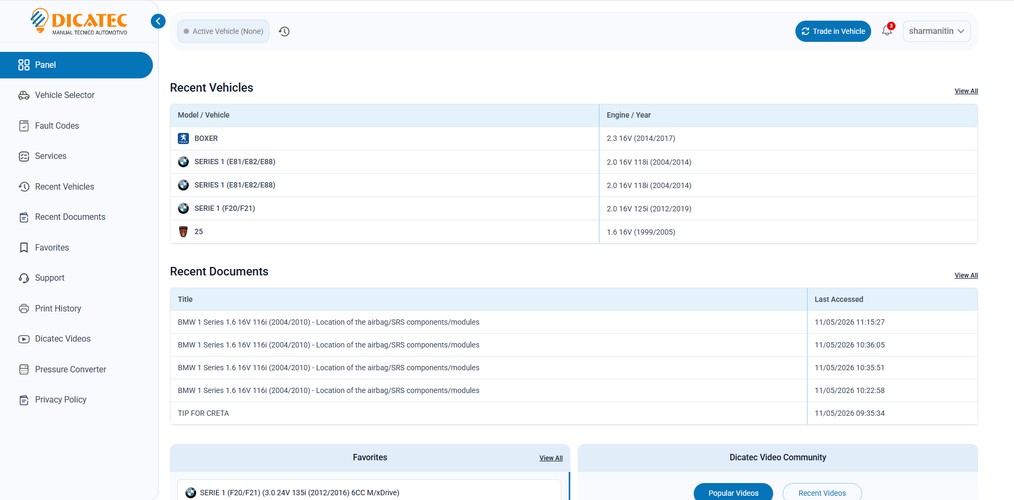This screenshot has width=1014, height=500.
Task: Click the Print History printer icon
Action: [24, 309]
